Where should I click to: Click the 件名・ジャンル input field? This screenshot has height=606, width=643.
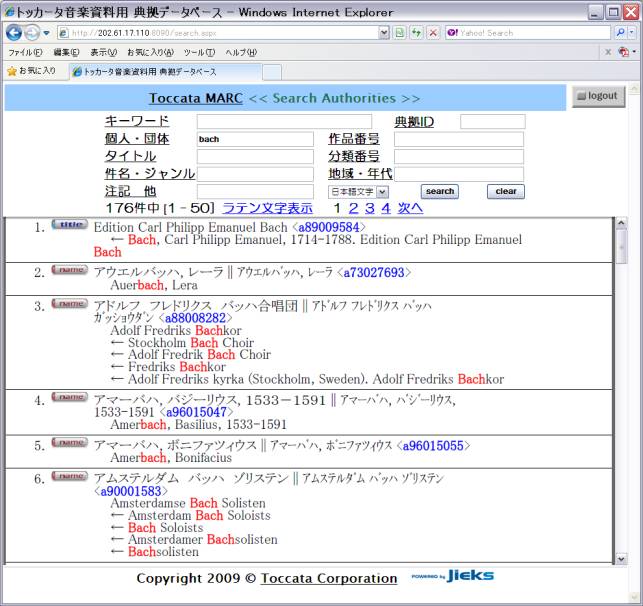click(x=255, y=174)
